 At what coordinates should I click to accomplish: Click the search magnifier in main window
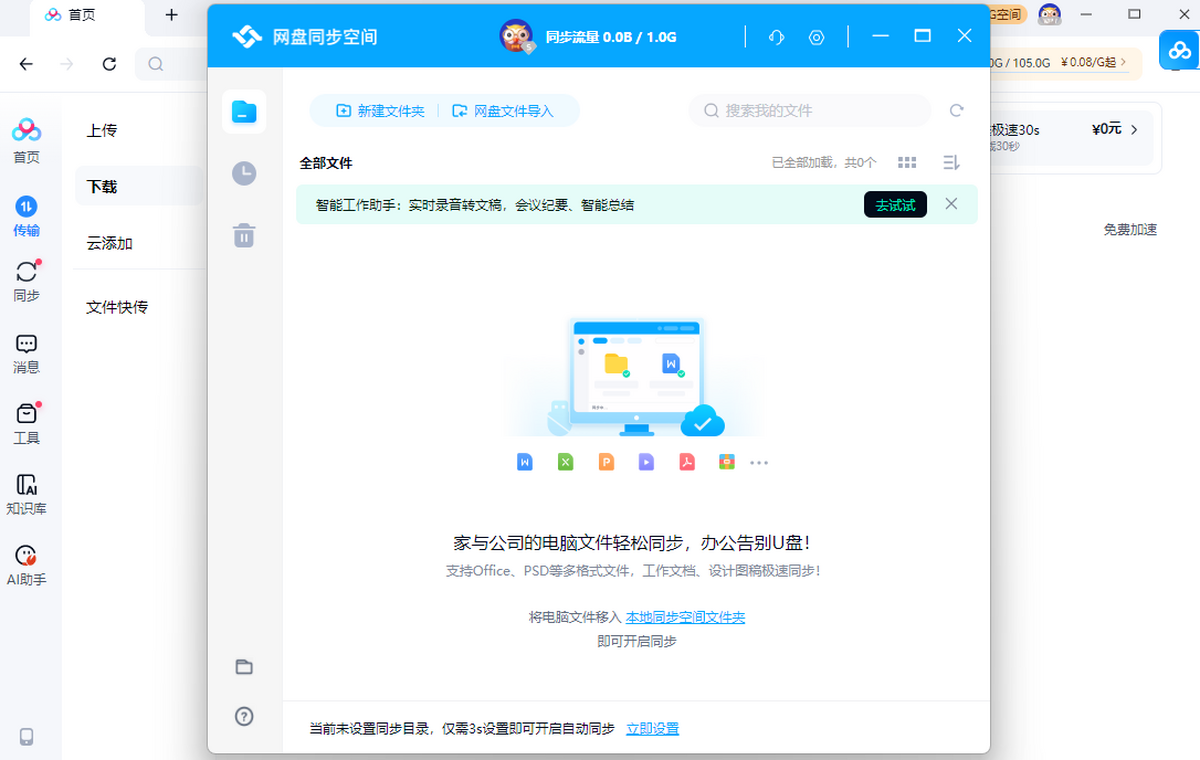click(156, 64)
